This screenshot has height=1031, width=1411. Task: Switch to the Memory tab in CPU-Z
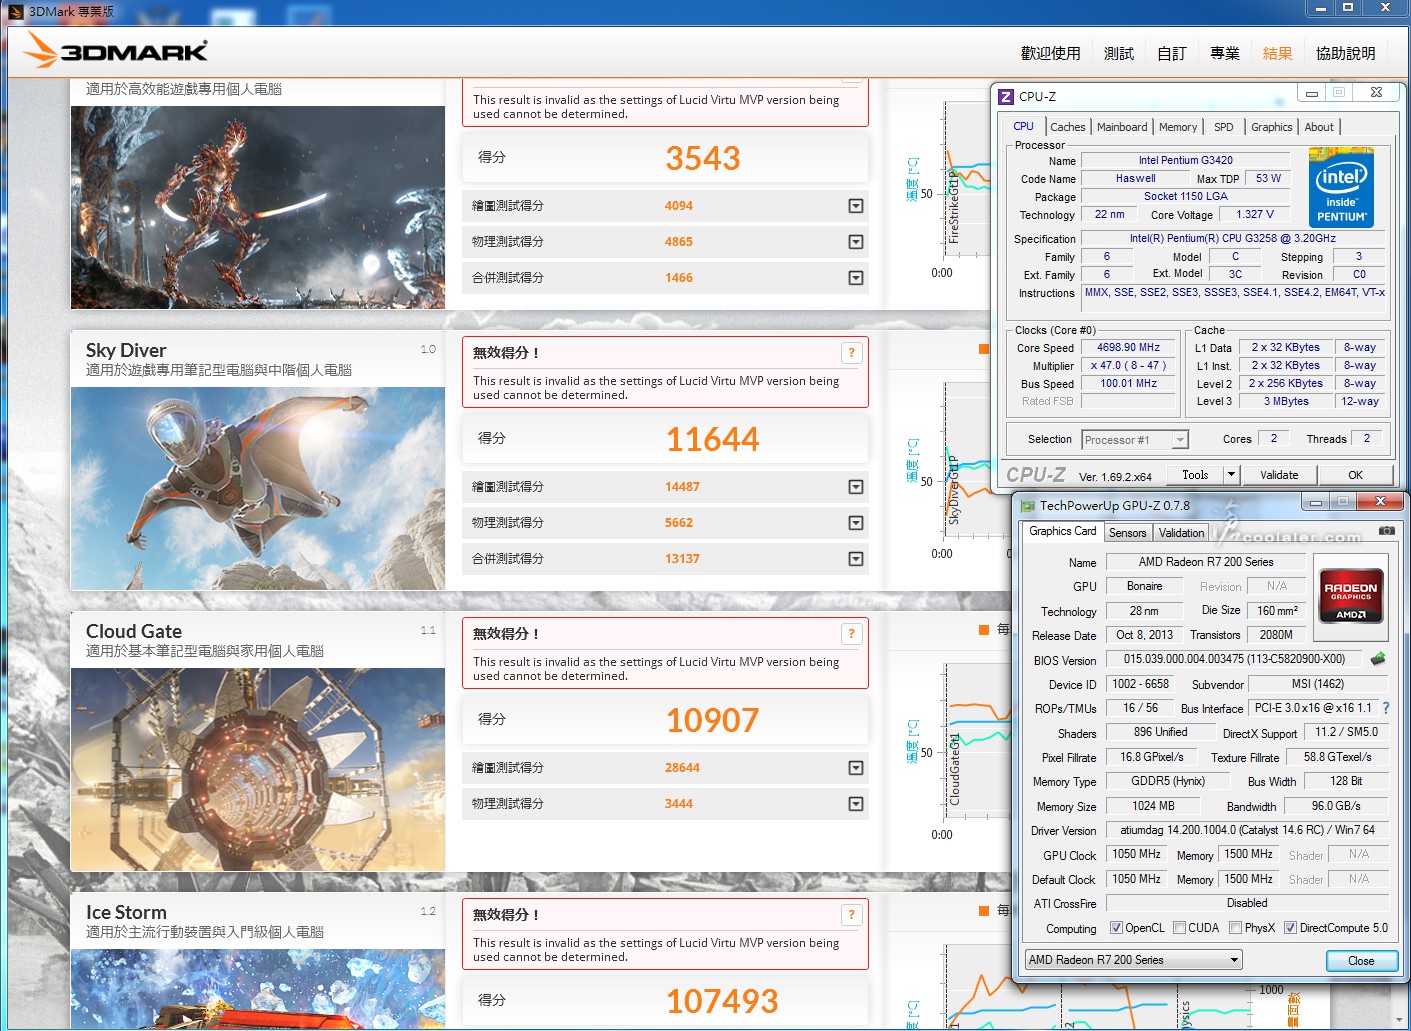tap(1178, 127)
